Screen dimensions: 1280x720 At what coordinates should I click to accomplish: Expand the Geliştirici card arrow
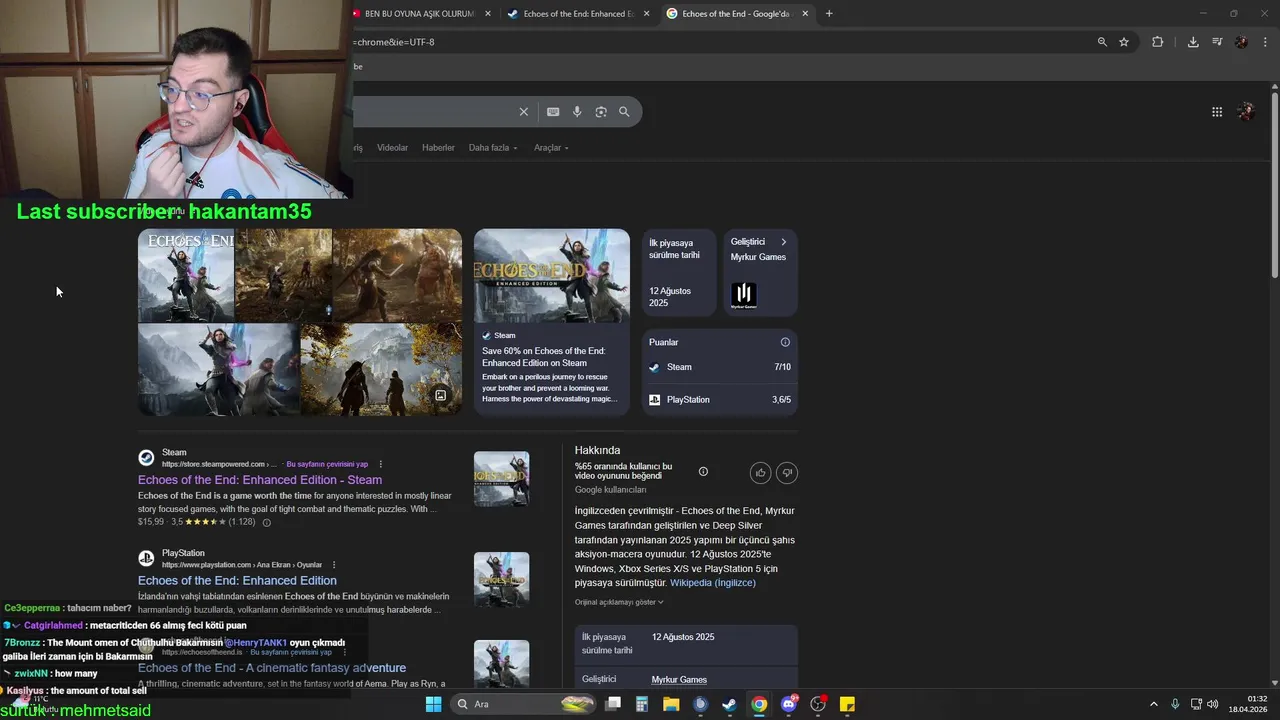(783, 242)
